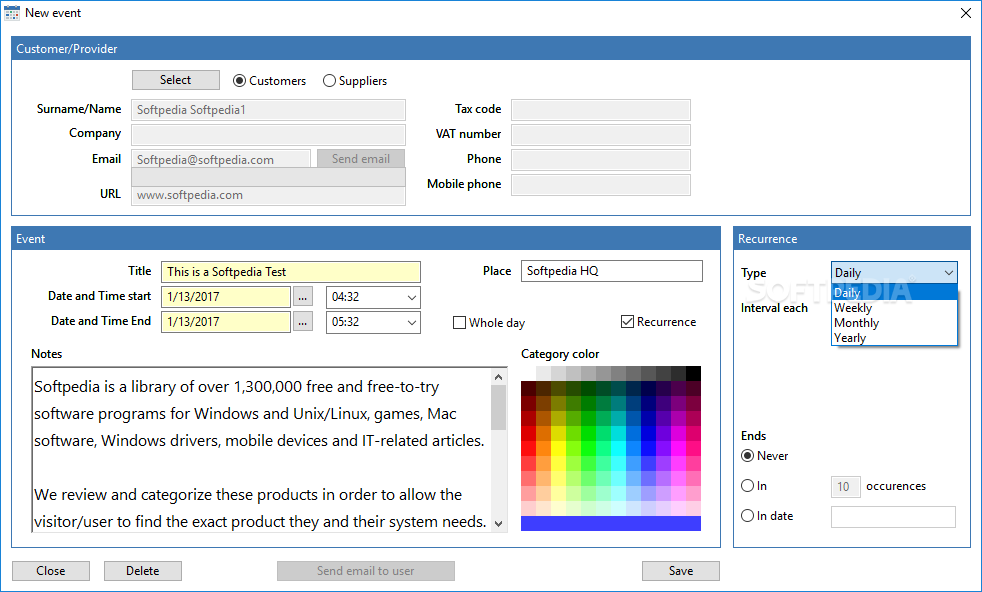
Task: Save the event with the Save button
Action: click(681, 571)
